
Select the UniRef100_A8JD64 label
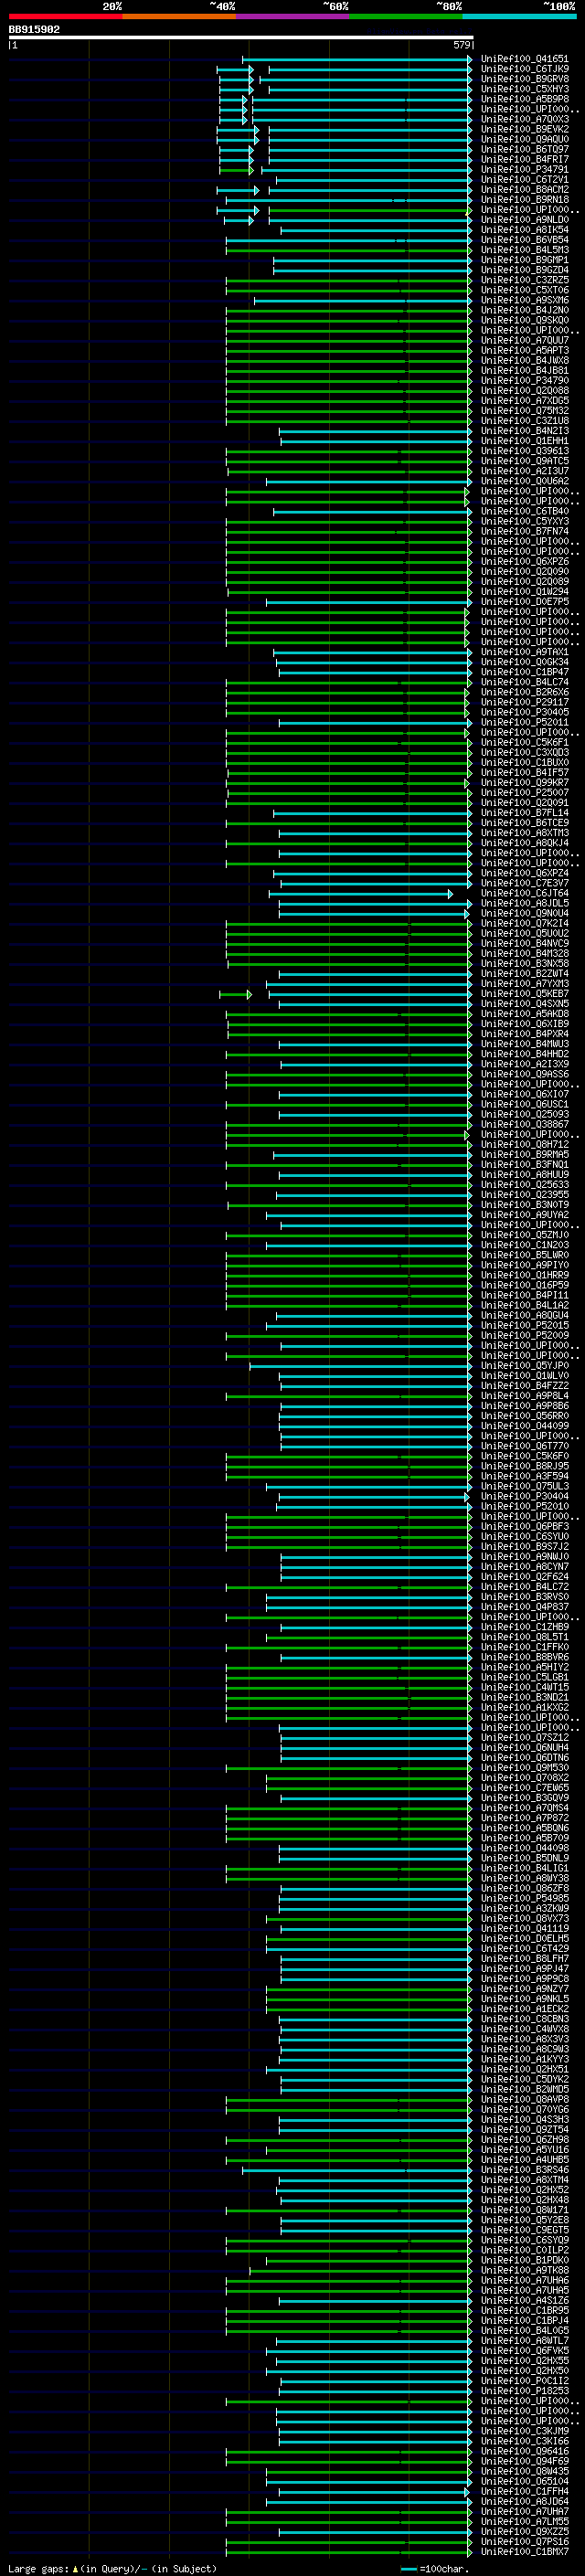[524, 2501]
